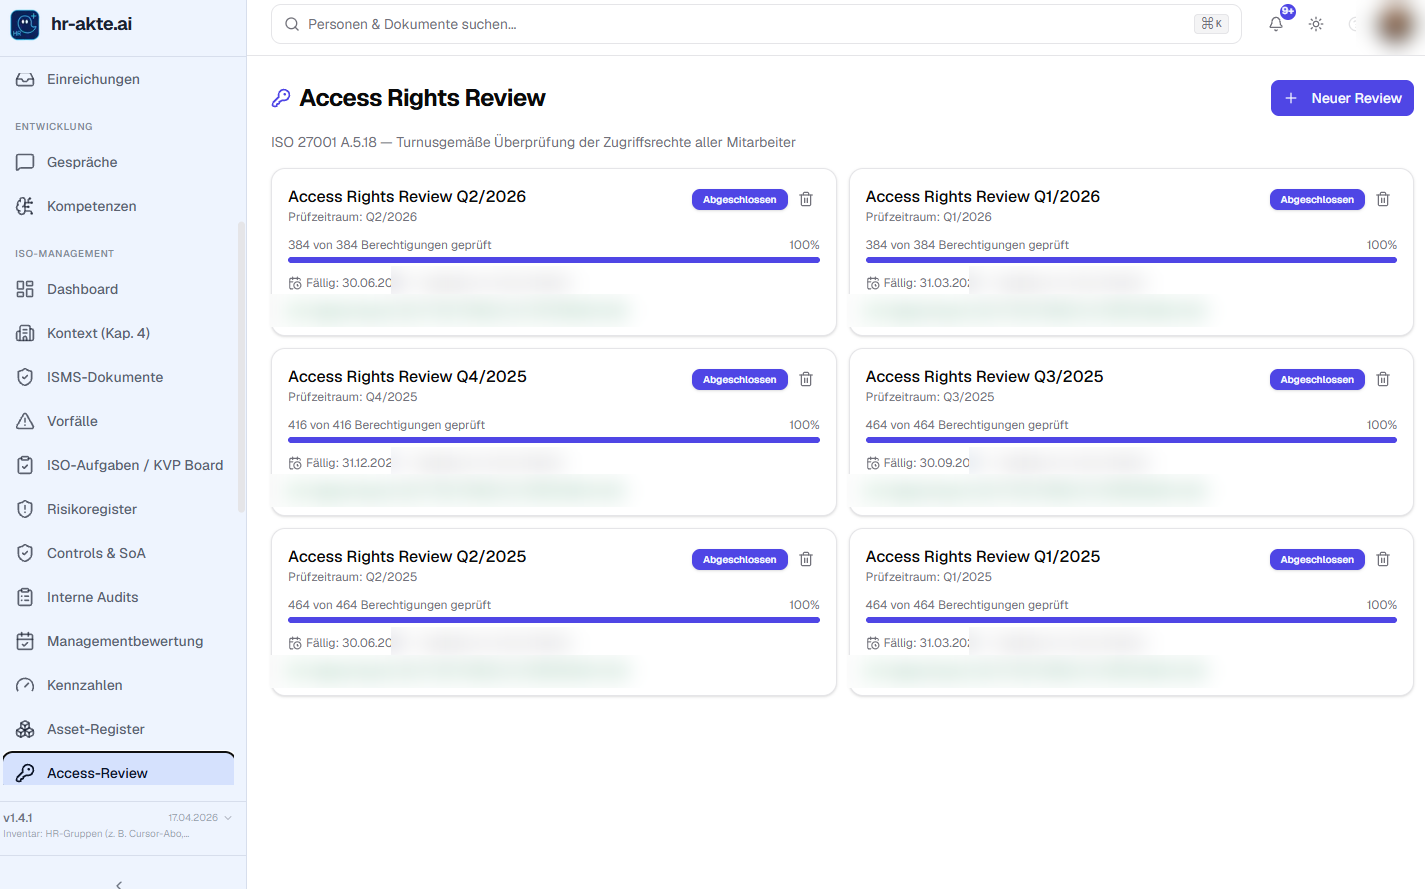1425x889 pixels.
Task: Click the ⌘K shortcut badge
Action: (x=1211, y=24)
